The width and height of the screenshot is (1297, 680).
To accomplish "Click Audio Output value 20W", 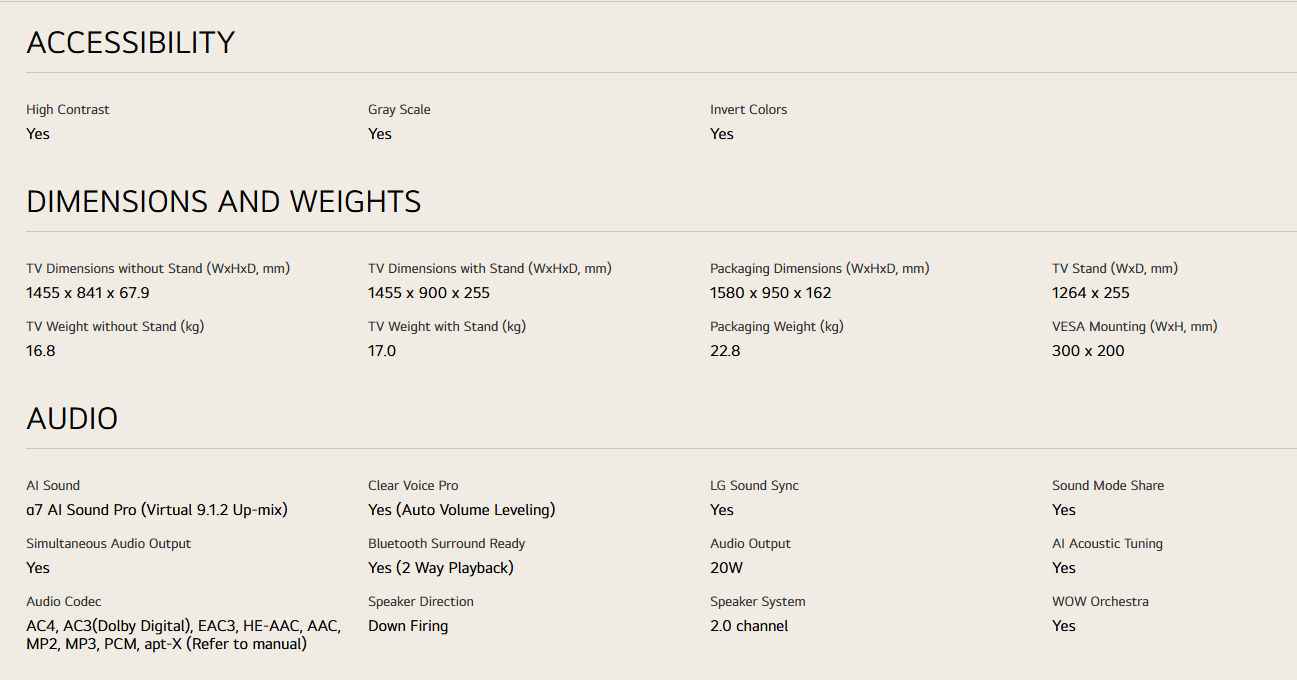I will [726, 568].
